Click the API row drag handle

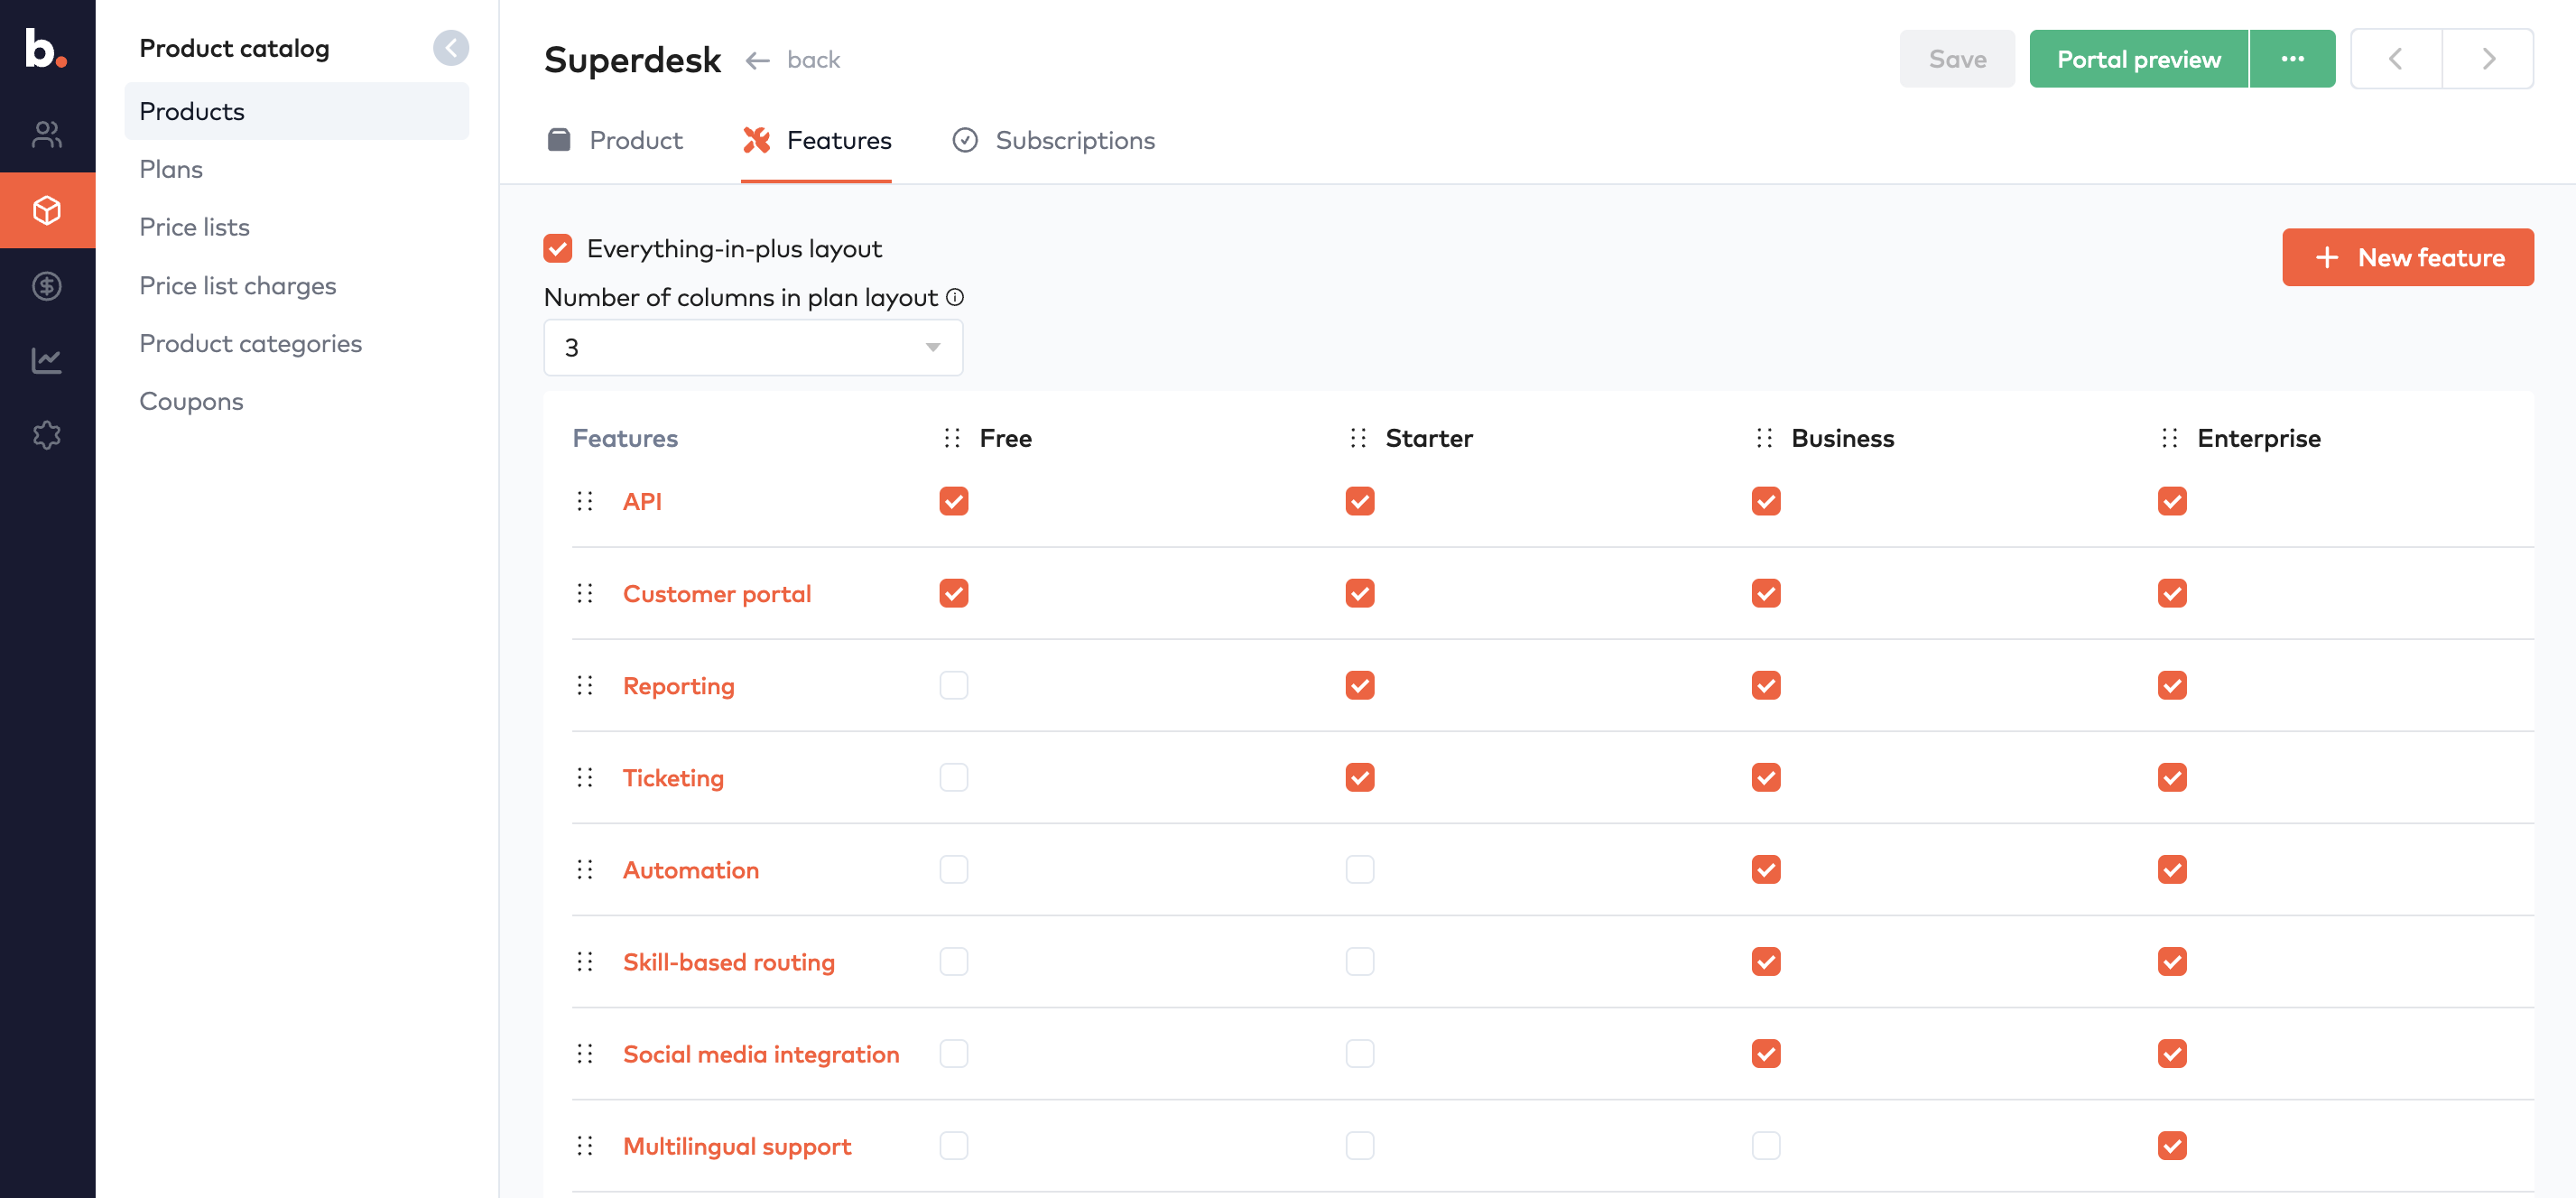point(585,501)
